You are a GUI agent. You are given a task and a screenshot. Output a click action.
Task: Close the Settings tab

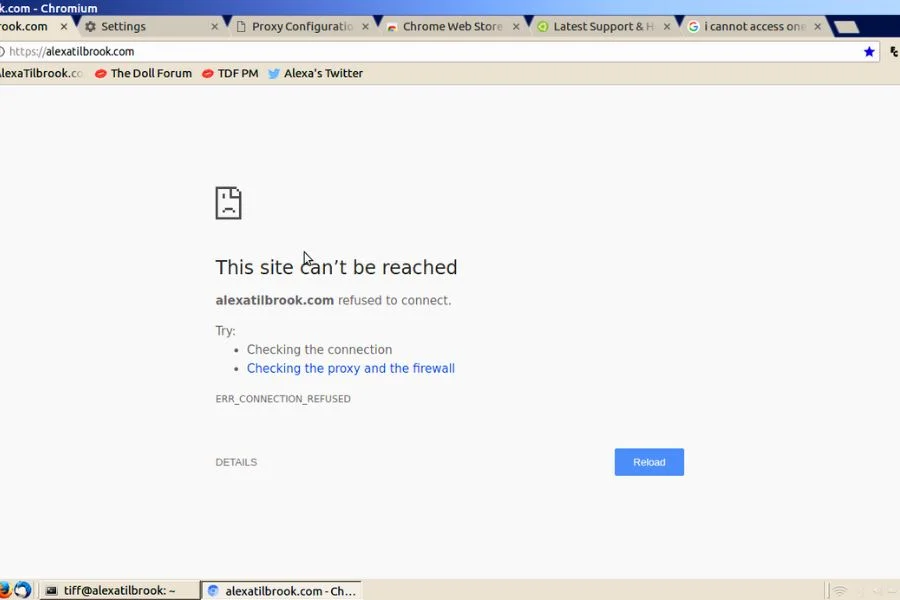(x=214, y=27)
